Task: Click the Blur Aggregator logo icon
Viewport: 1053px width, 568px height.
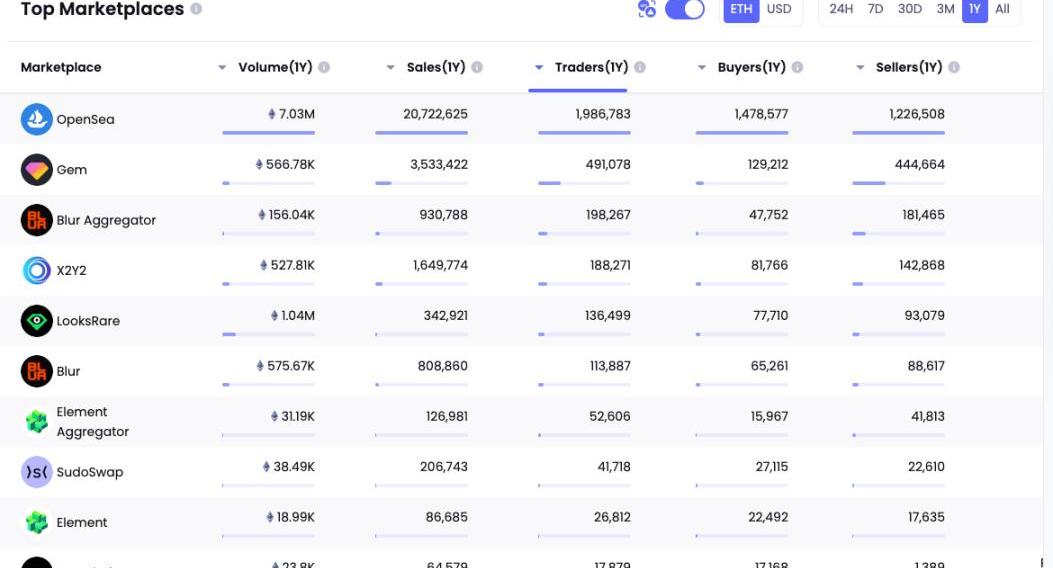Action: click(36, 220)
